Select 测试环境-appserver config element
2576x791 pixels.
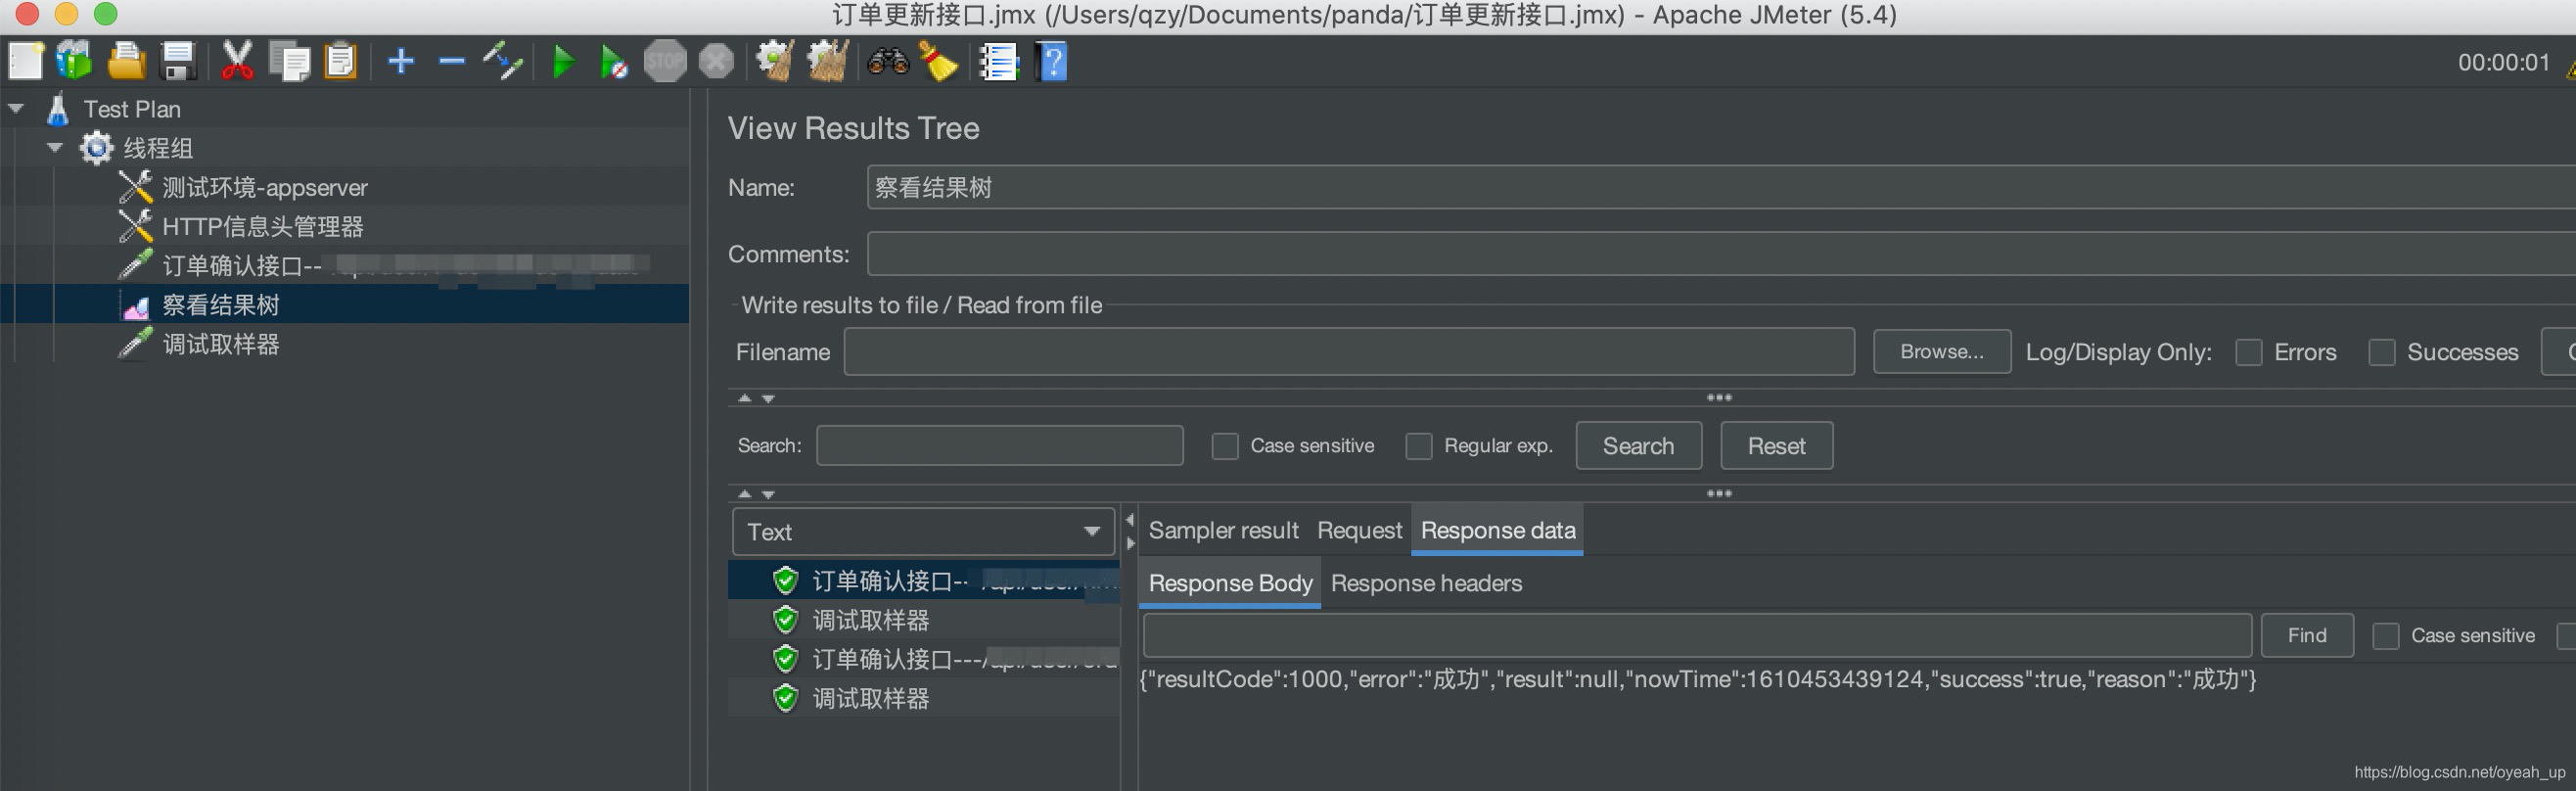264,188
